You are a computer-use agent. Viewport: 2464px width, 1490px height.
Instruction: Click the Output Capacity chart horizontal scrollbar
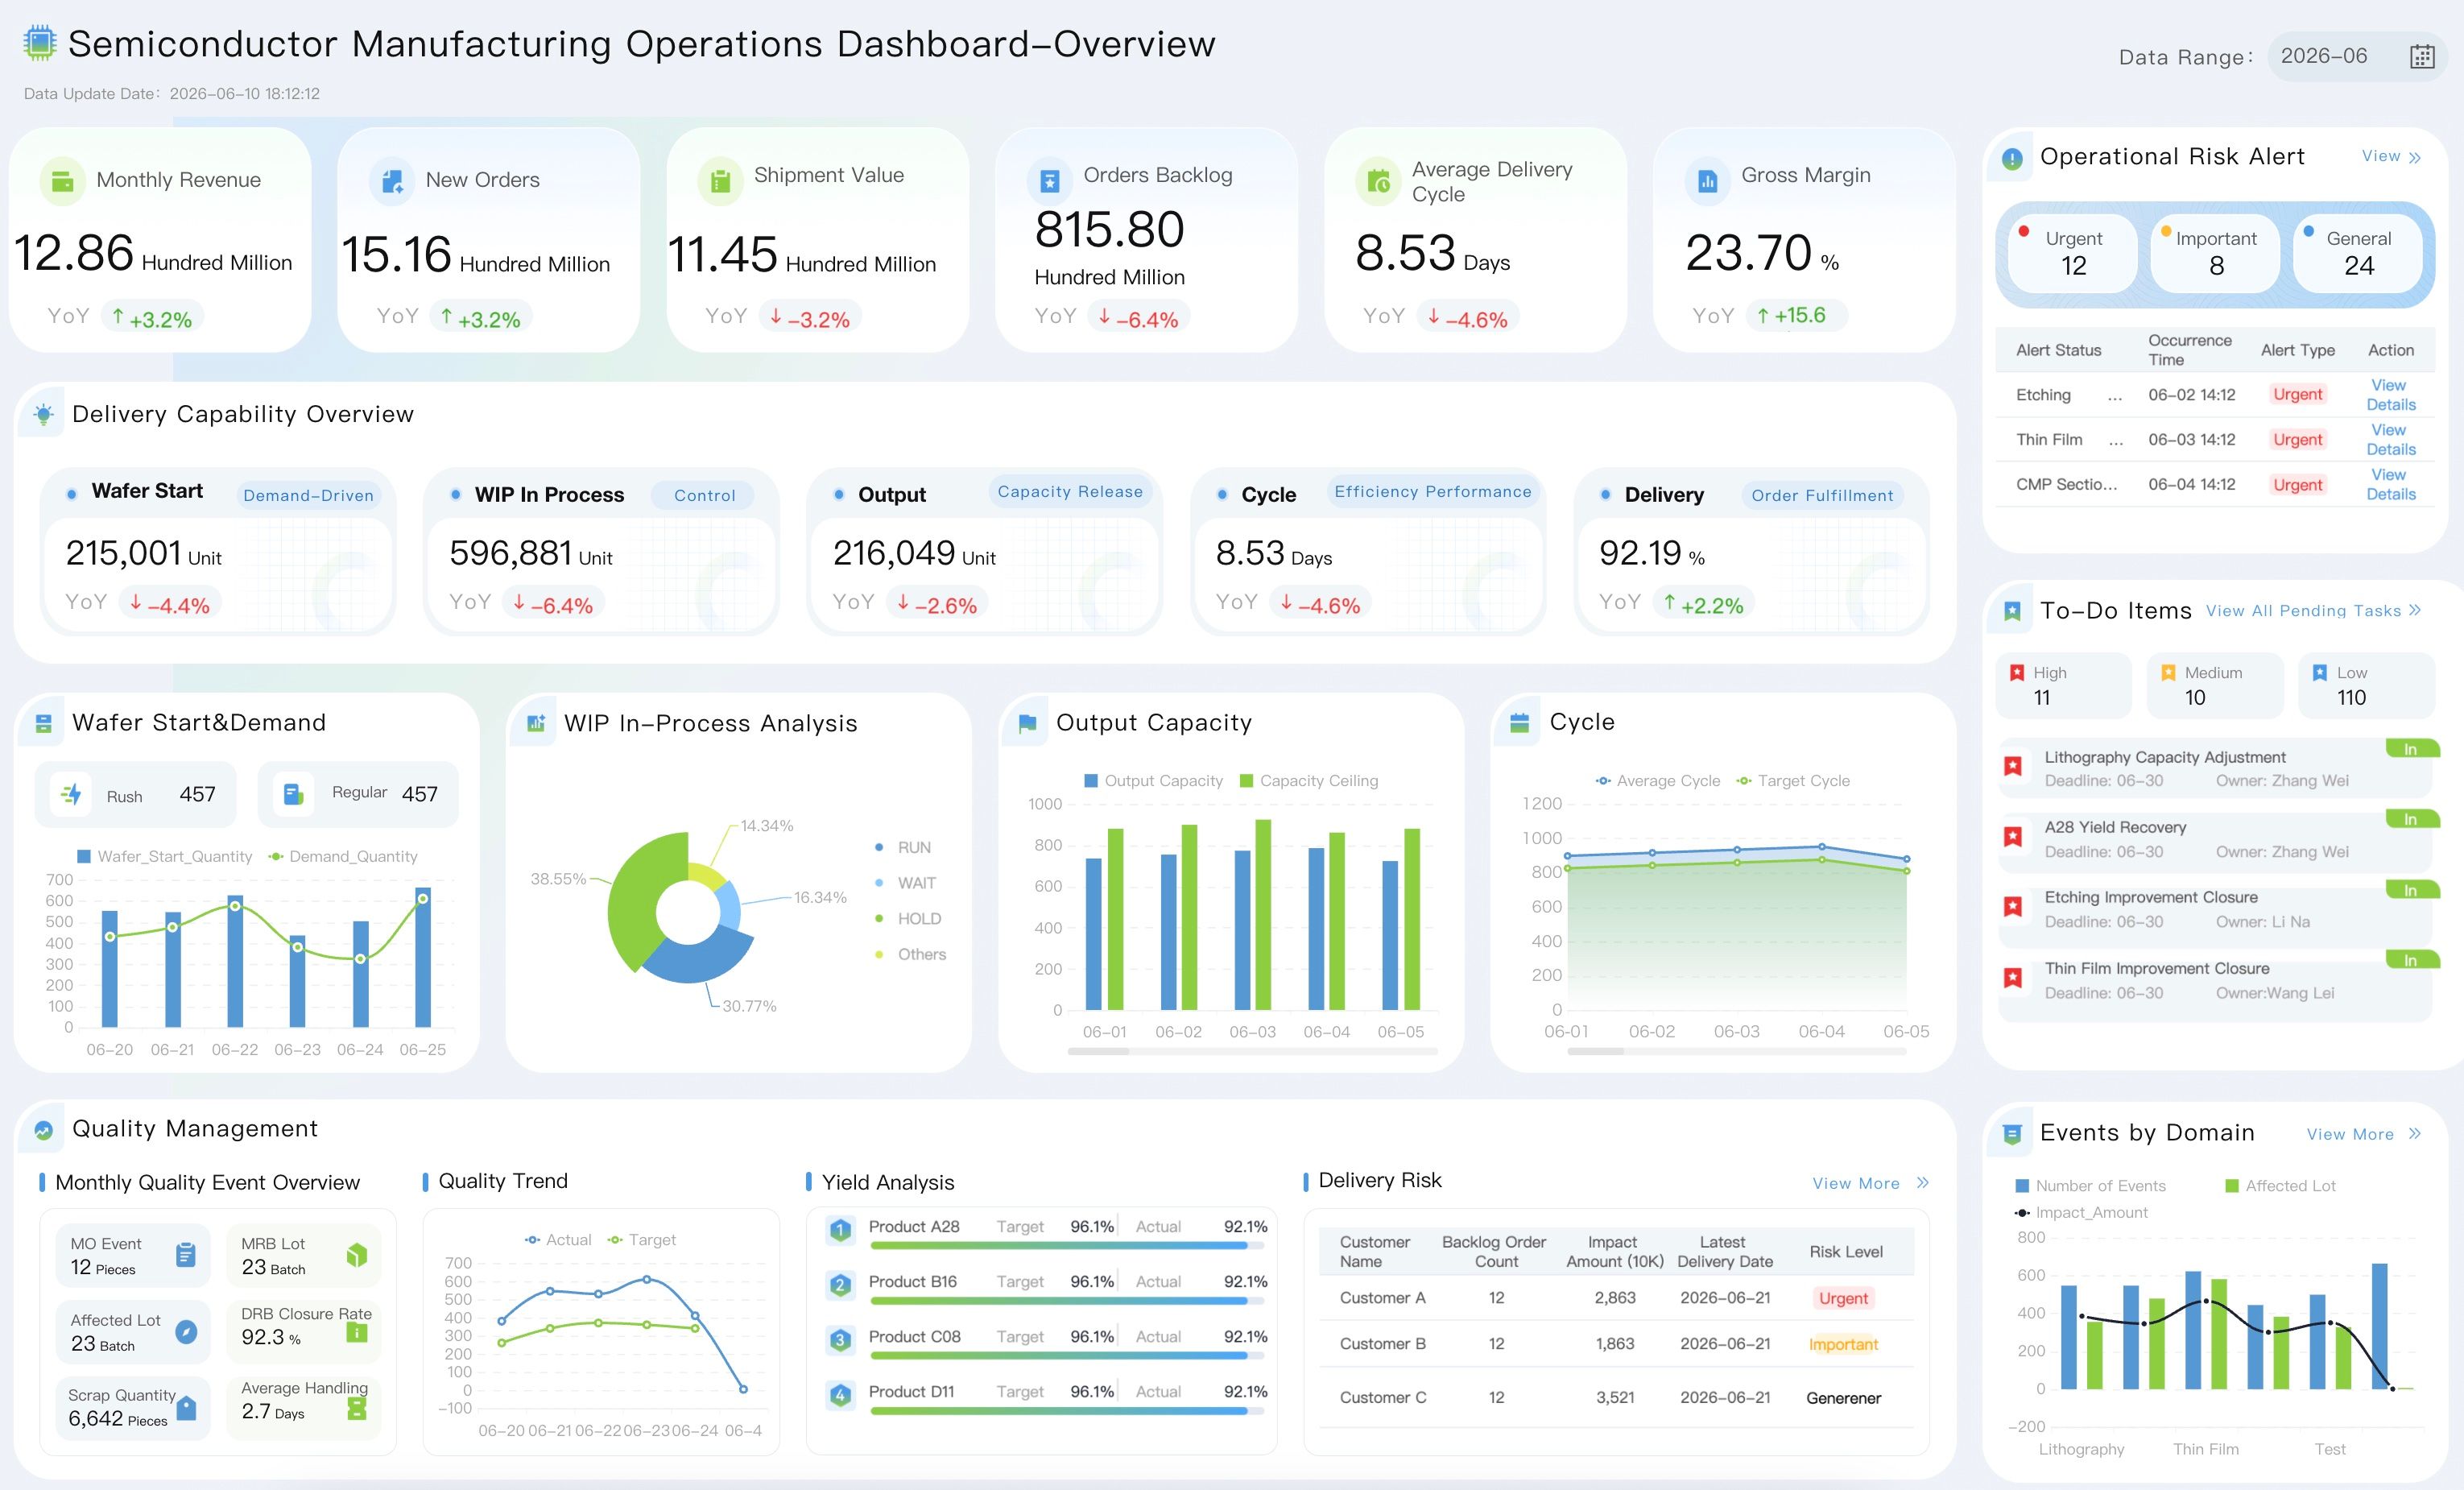point(1252,1051)
